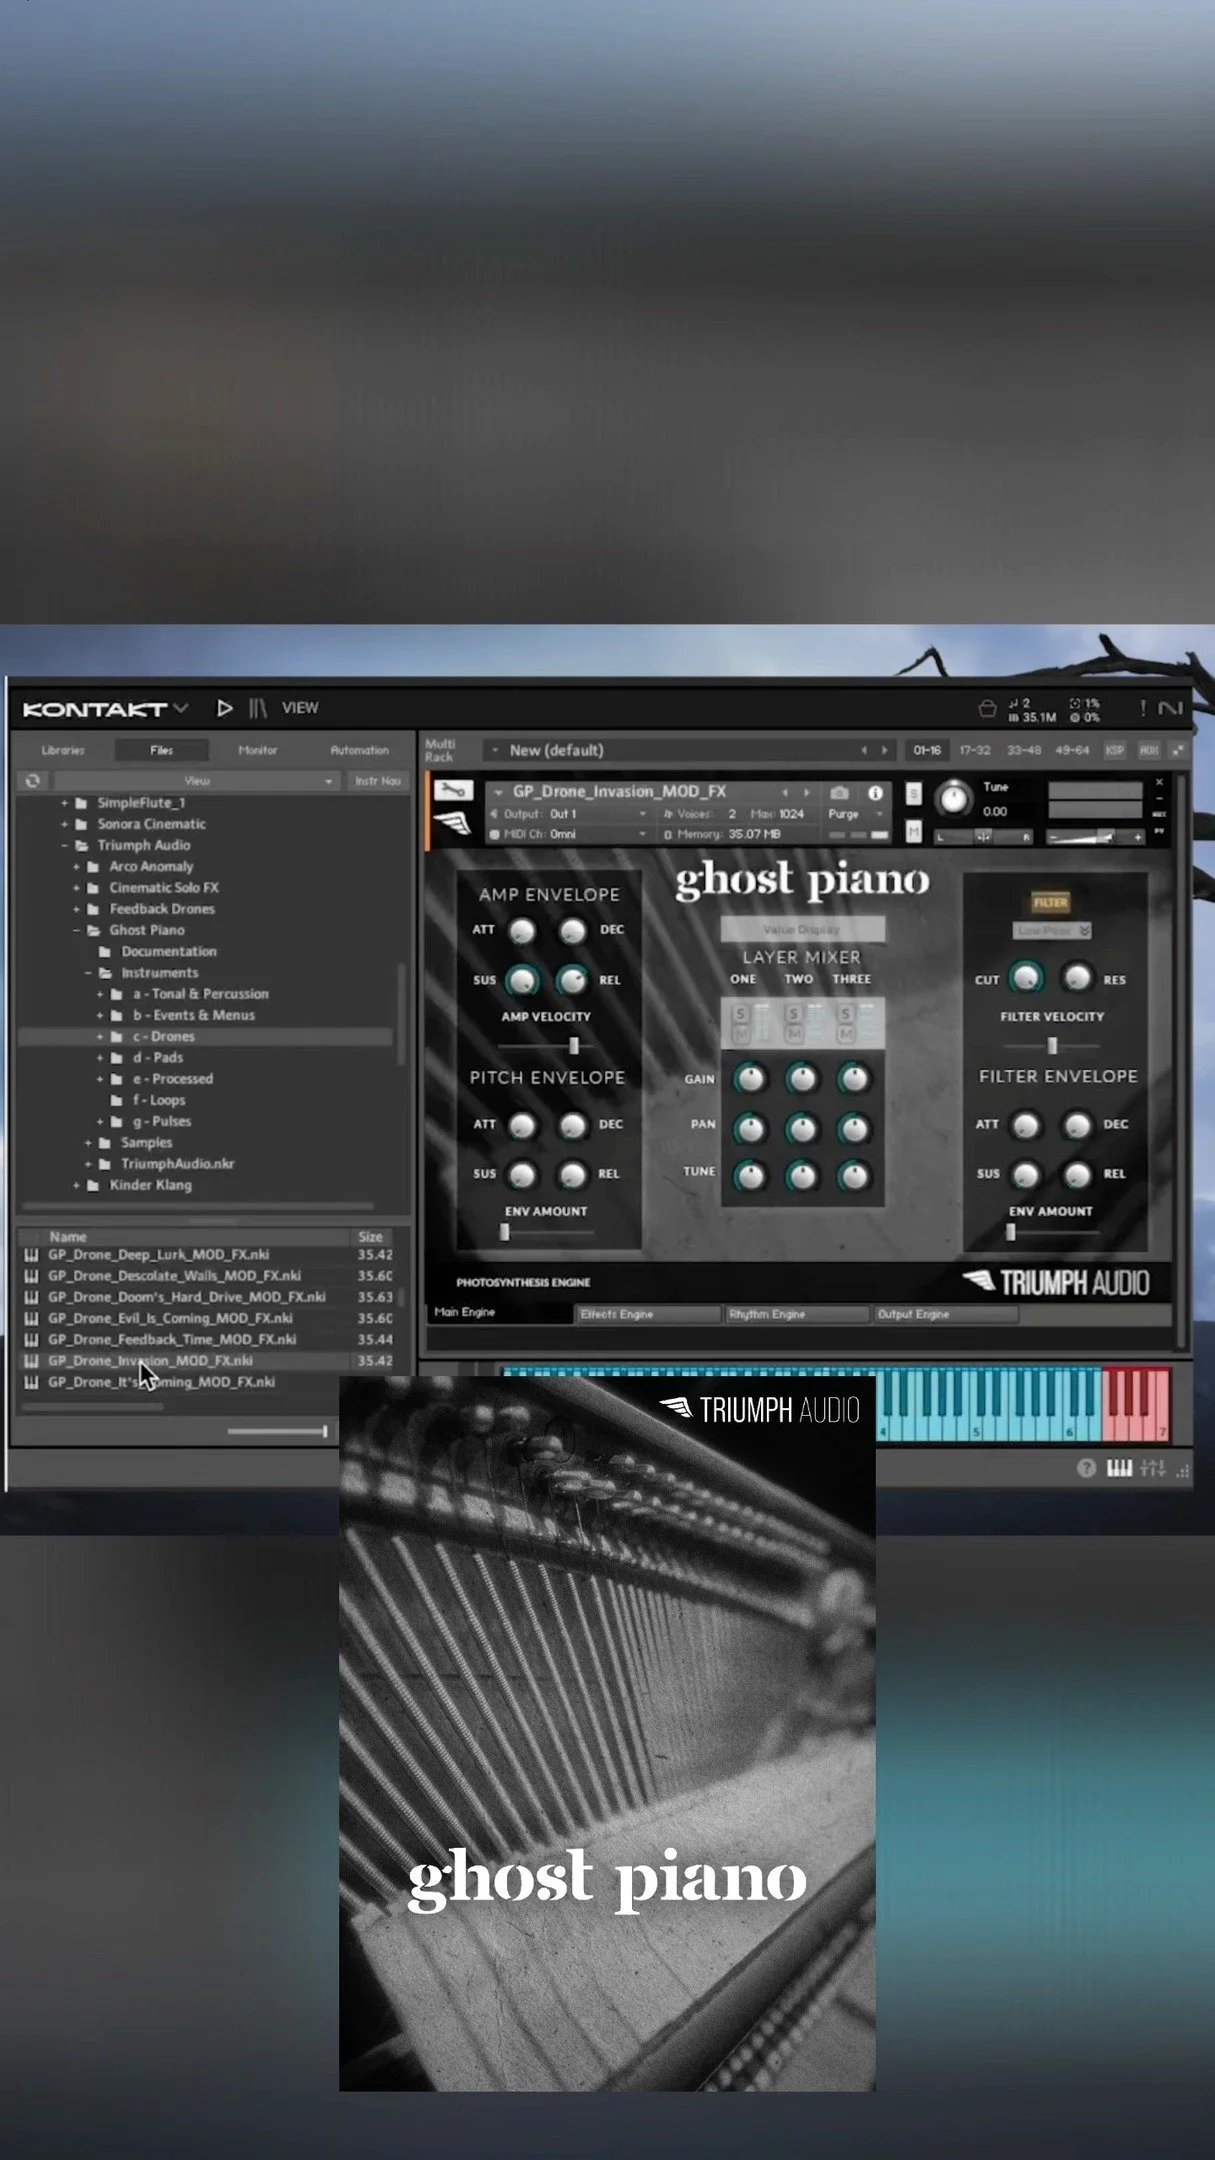The image size is (1215, 2160).
Task: Expand the Feedback Drones folder
Action: pos(77,909)
